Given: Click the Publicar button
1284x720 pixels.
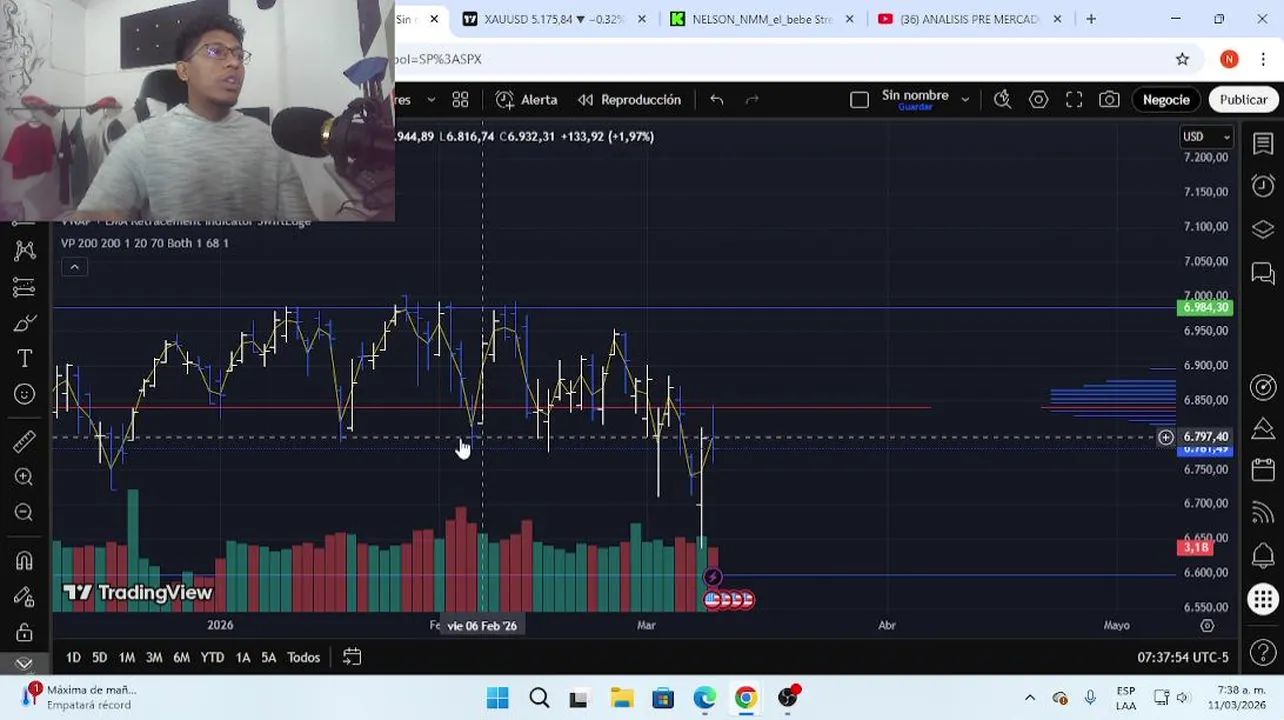Looking at the screenshot, I should pyautogui.click(x=1243, y=100).
